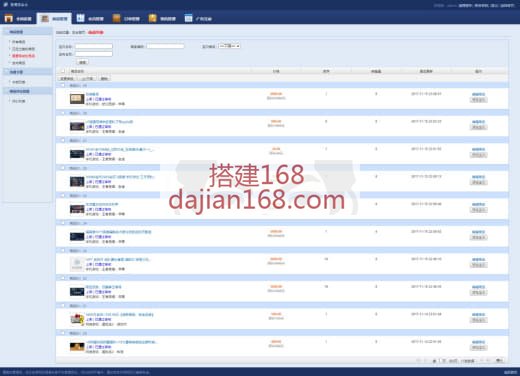Collapse the second left sidebar section header

point(27,72)
